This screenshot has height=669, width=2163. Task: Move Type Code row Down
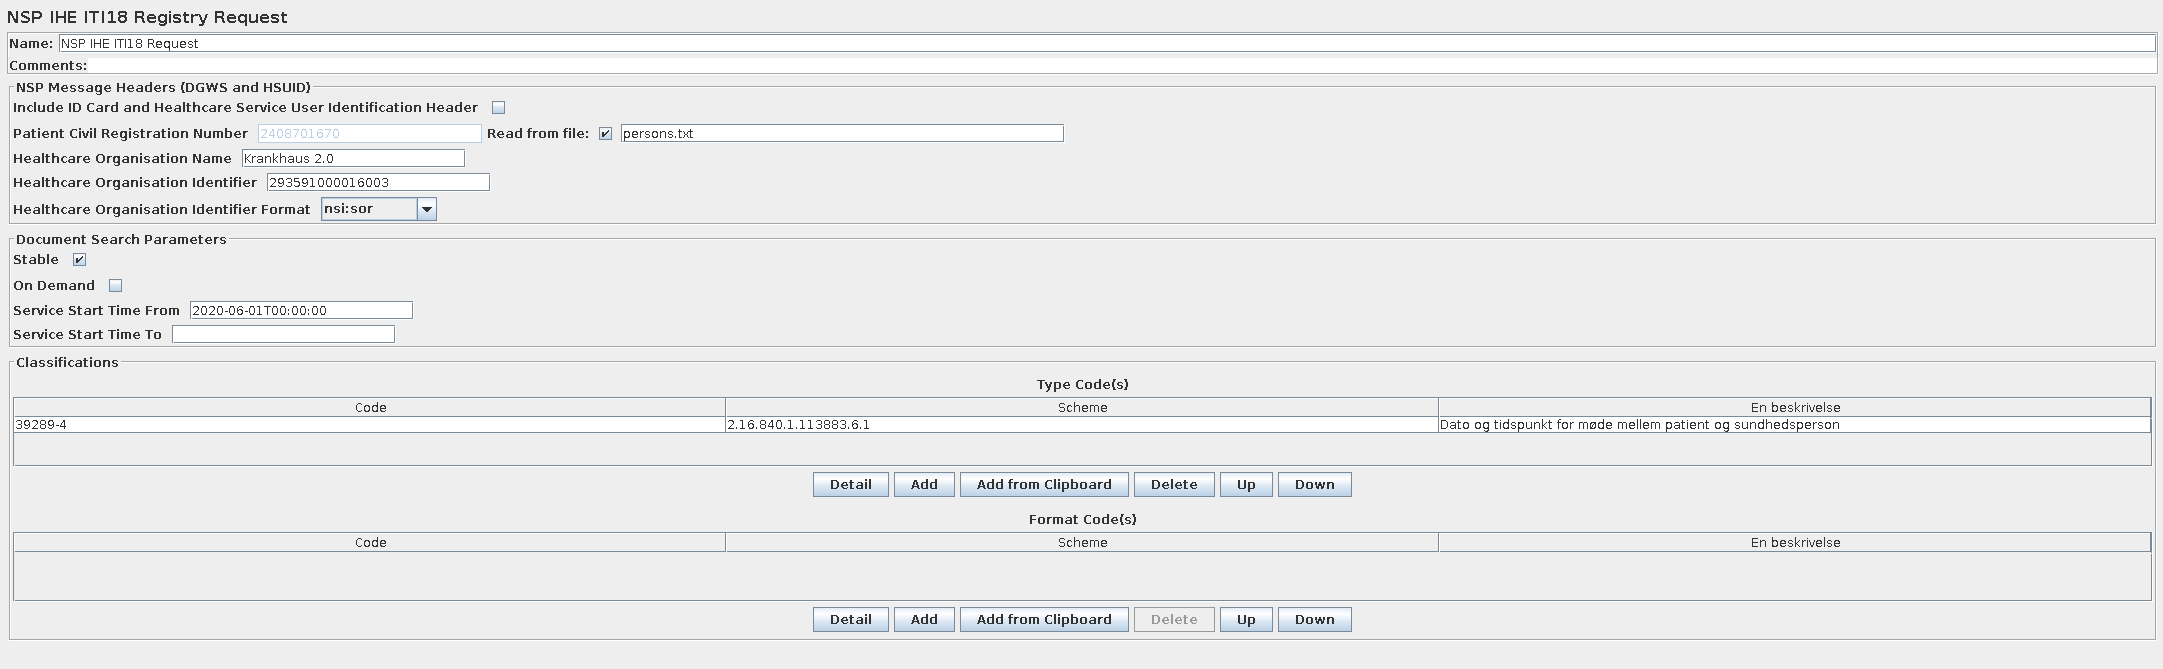click(1314, 485)
